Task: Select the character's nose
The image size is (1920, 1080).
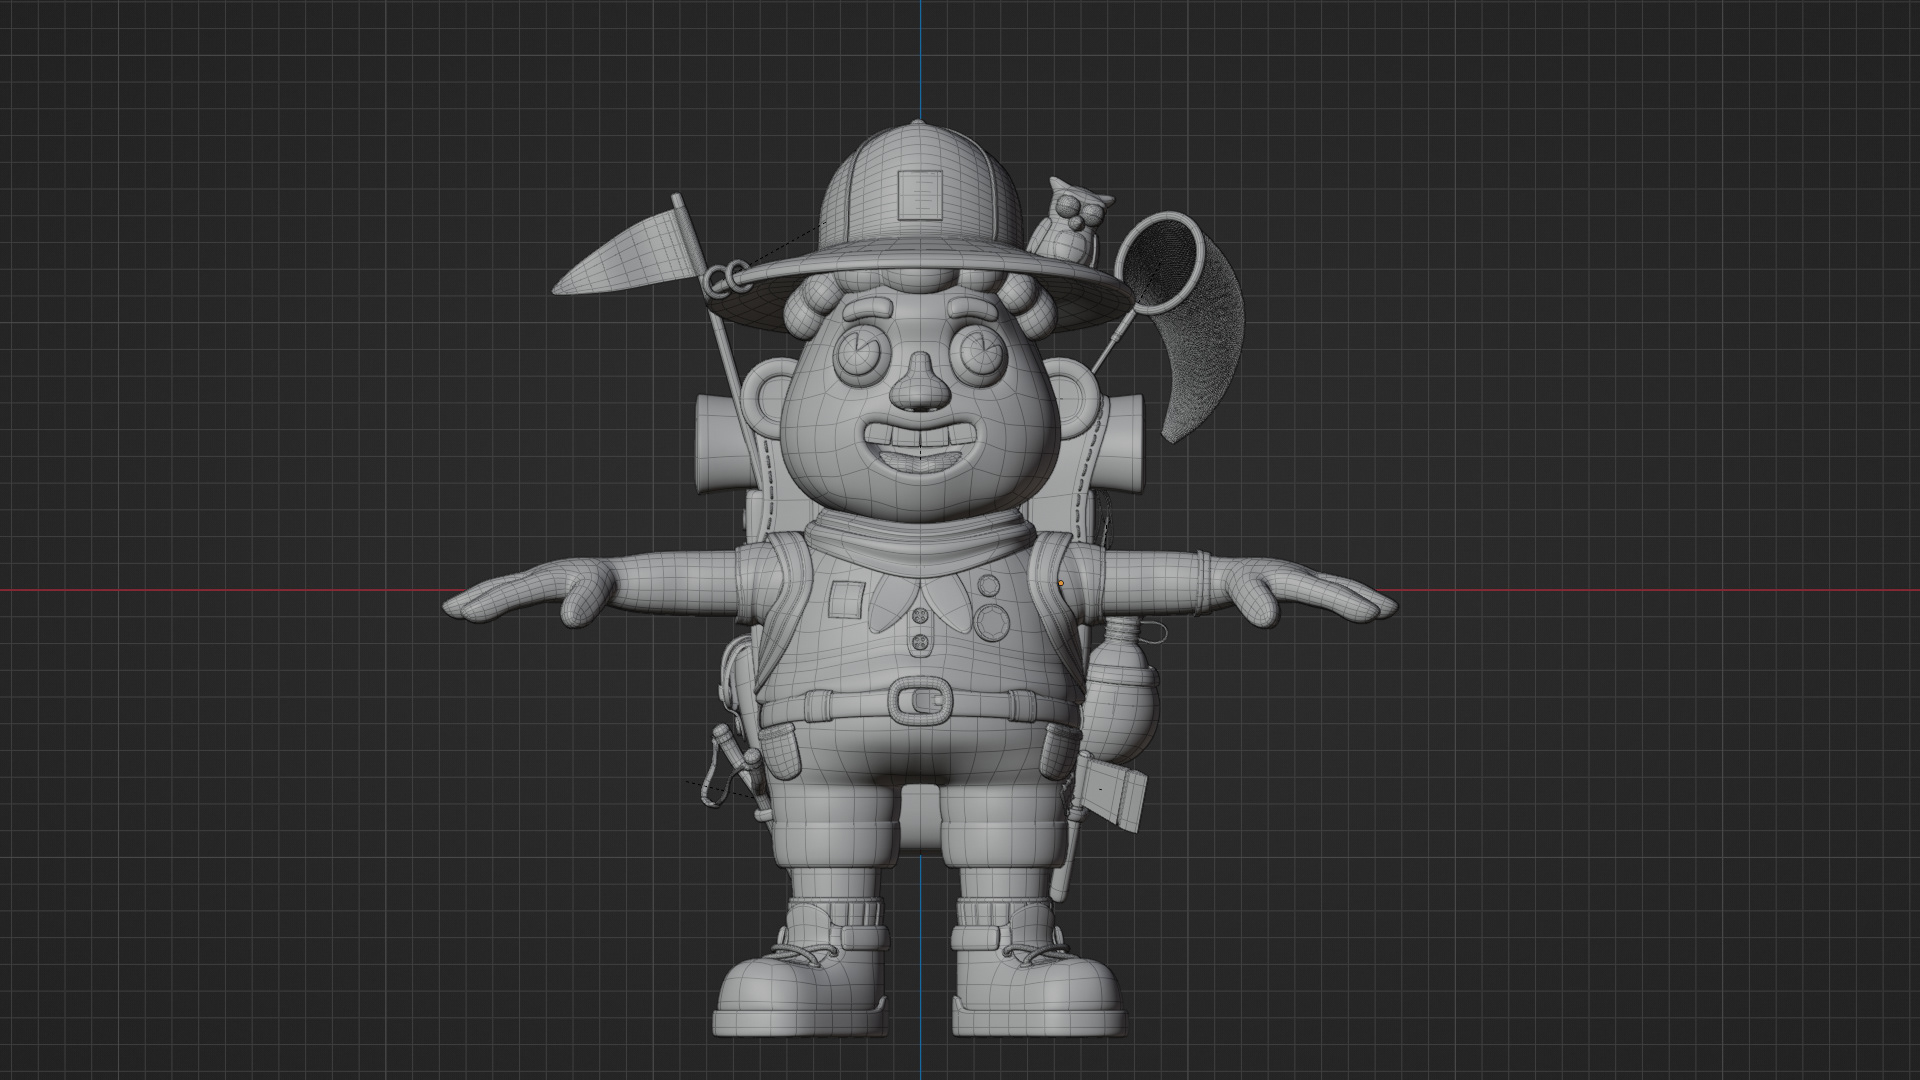Action: pos(919,389)
